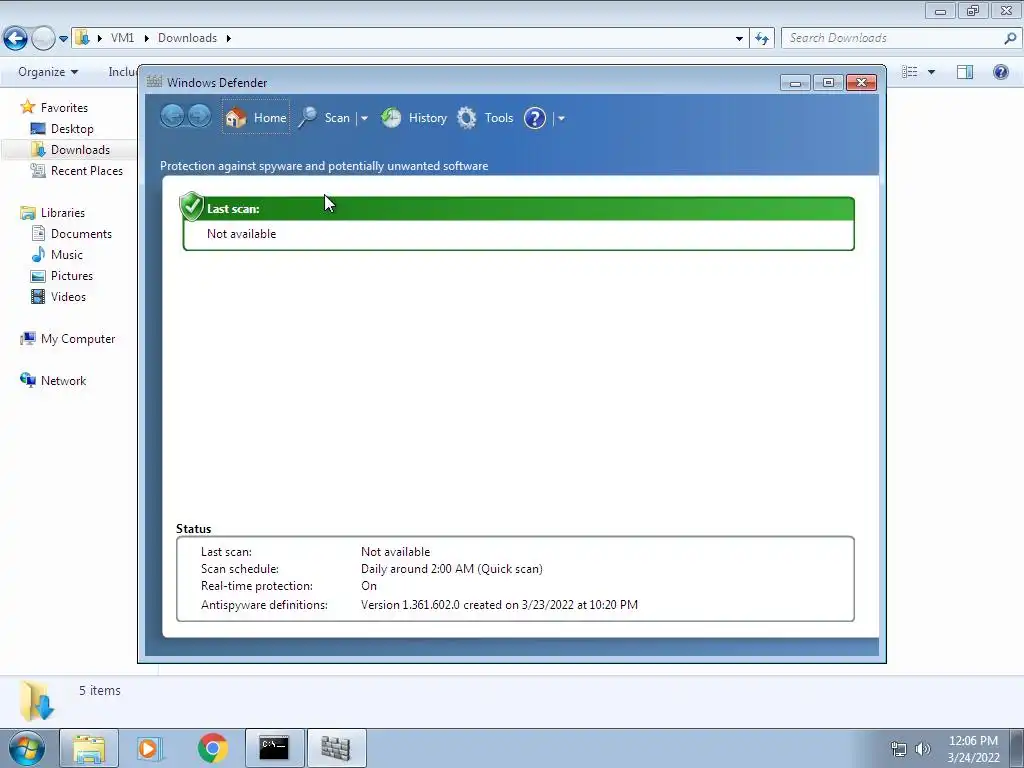1024x768 pixels.
Task: Select Libraries in navigation pane
Action: click(63, 213)
